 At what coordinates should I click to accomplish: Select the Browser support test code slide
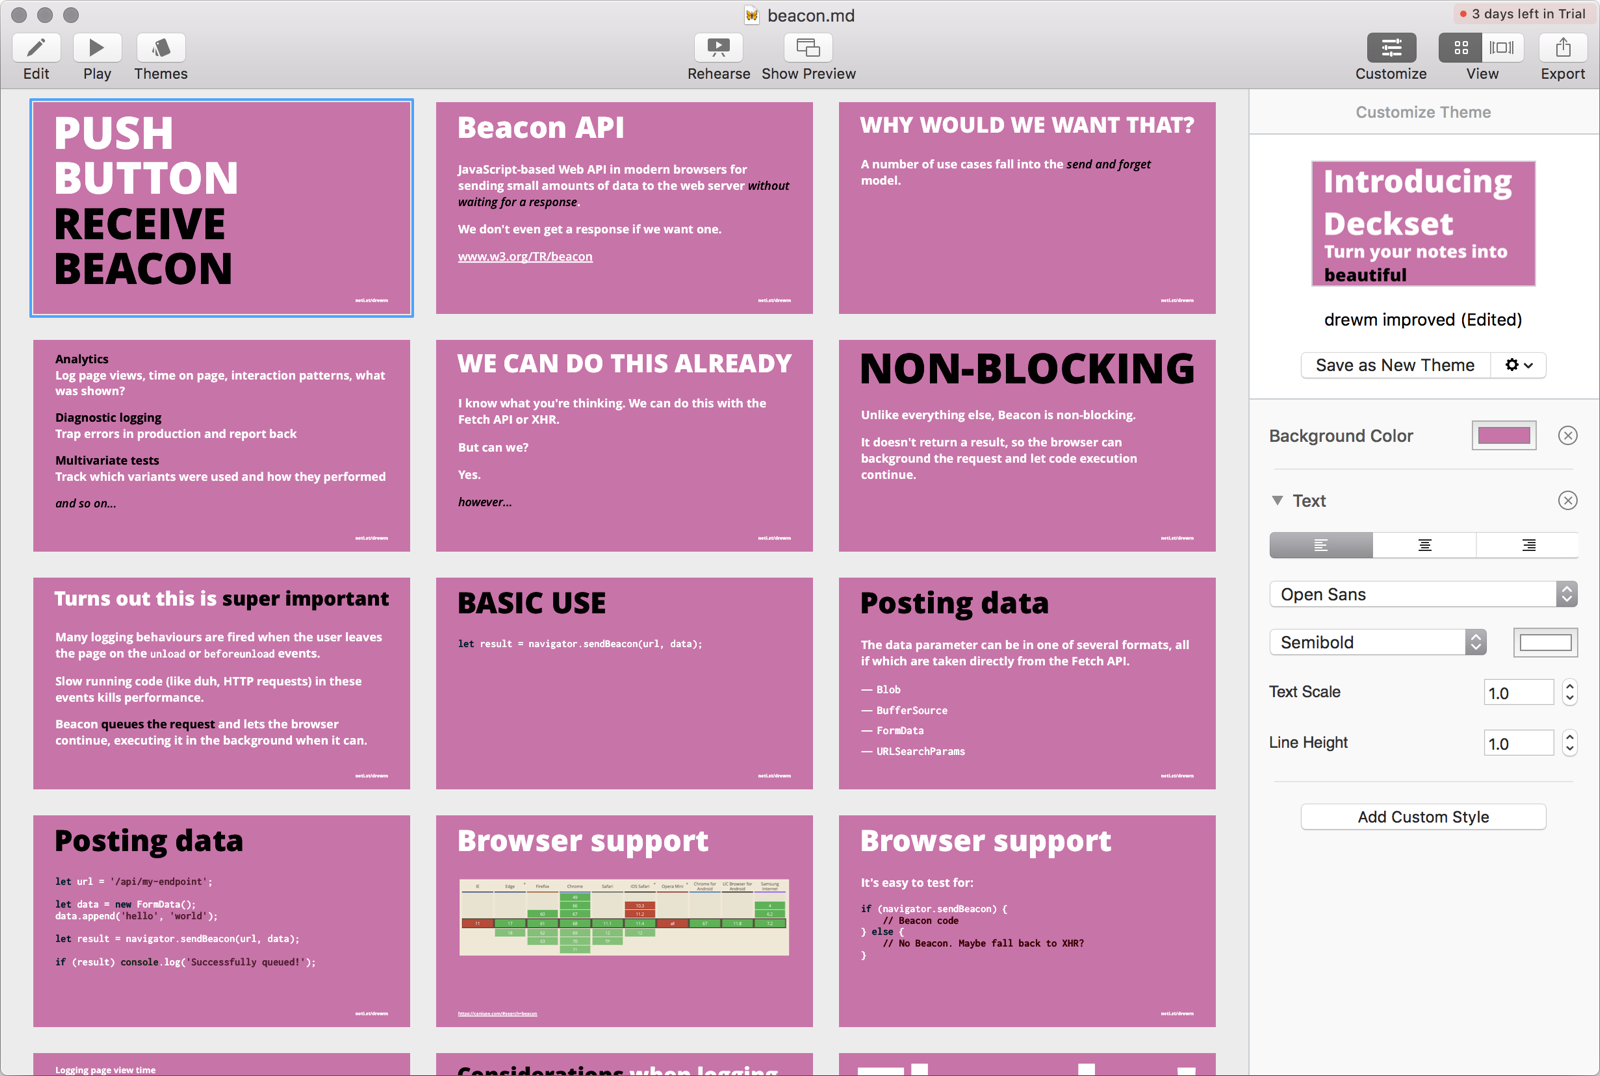[1027, 921]
